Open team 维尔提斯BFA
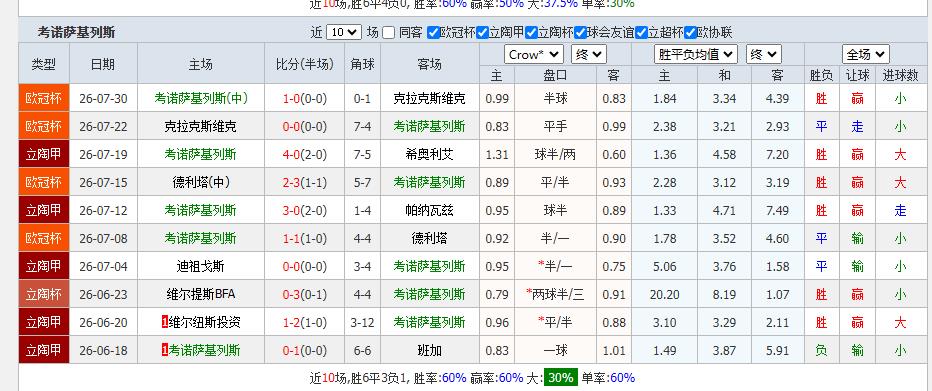 click(200, 294)
